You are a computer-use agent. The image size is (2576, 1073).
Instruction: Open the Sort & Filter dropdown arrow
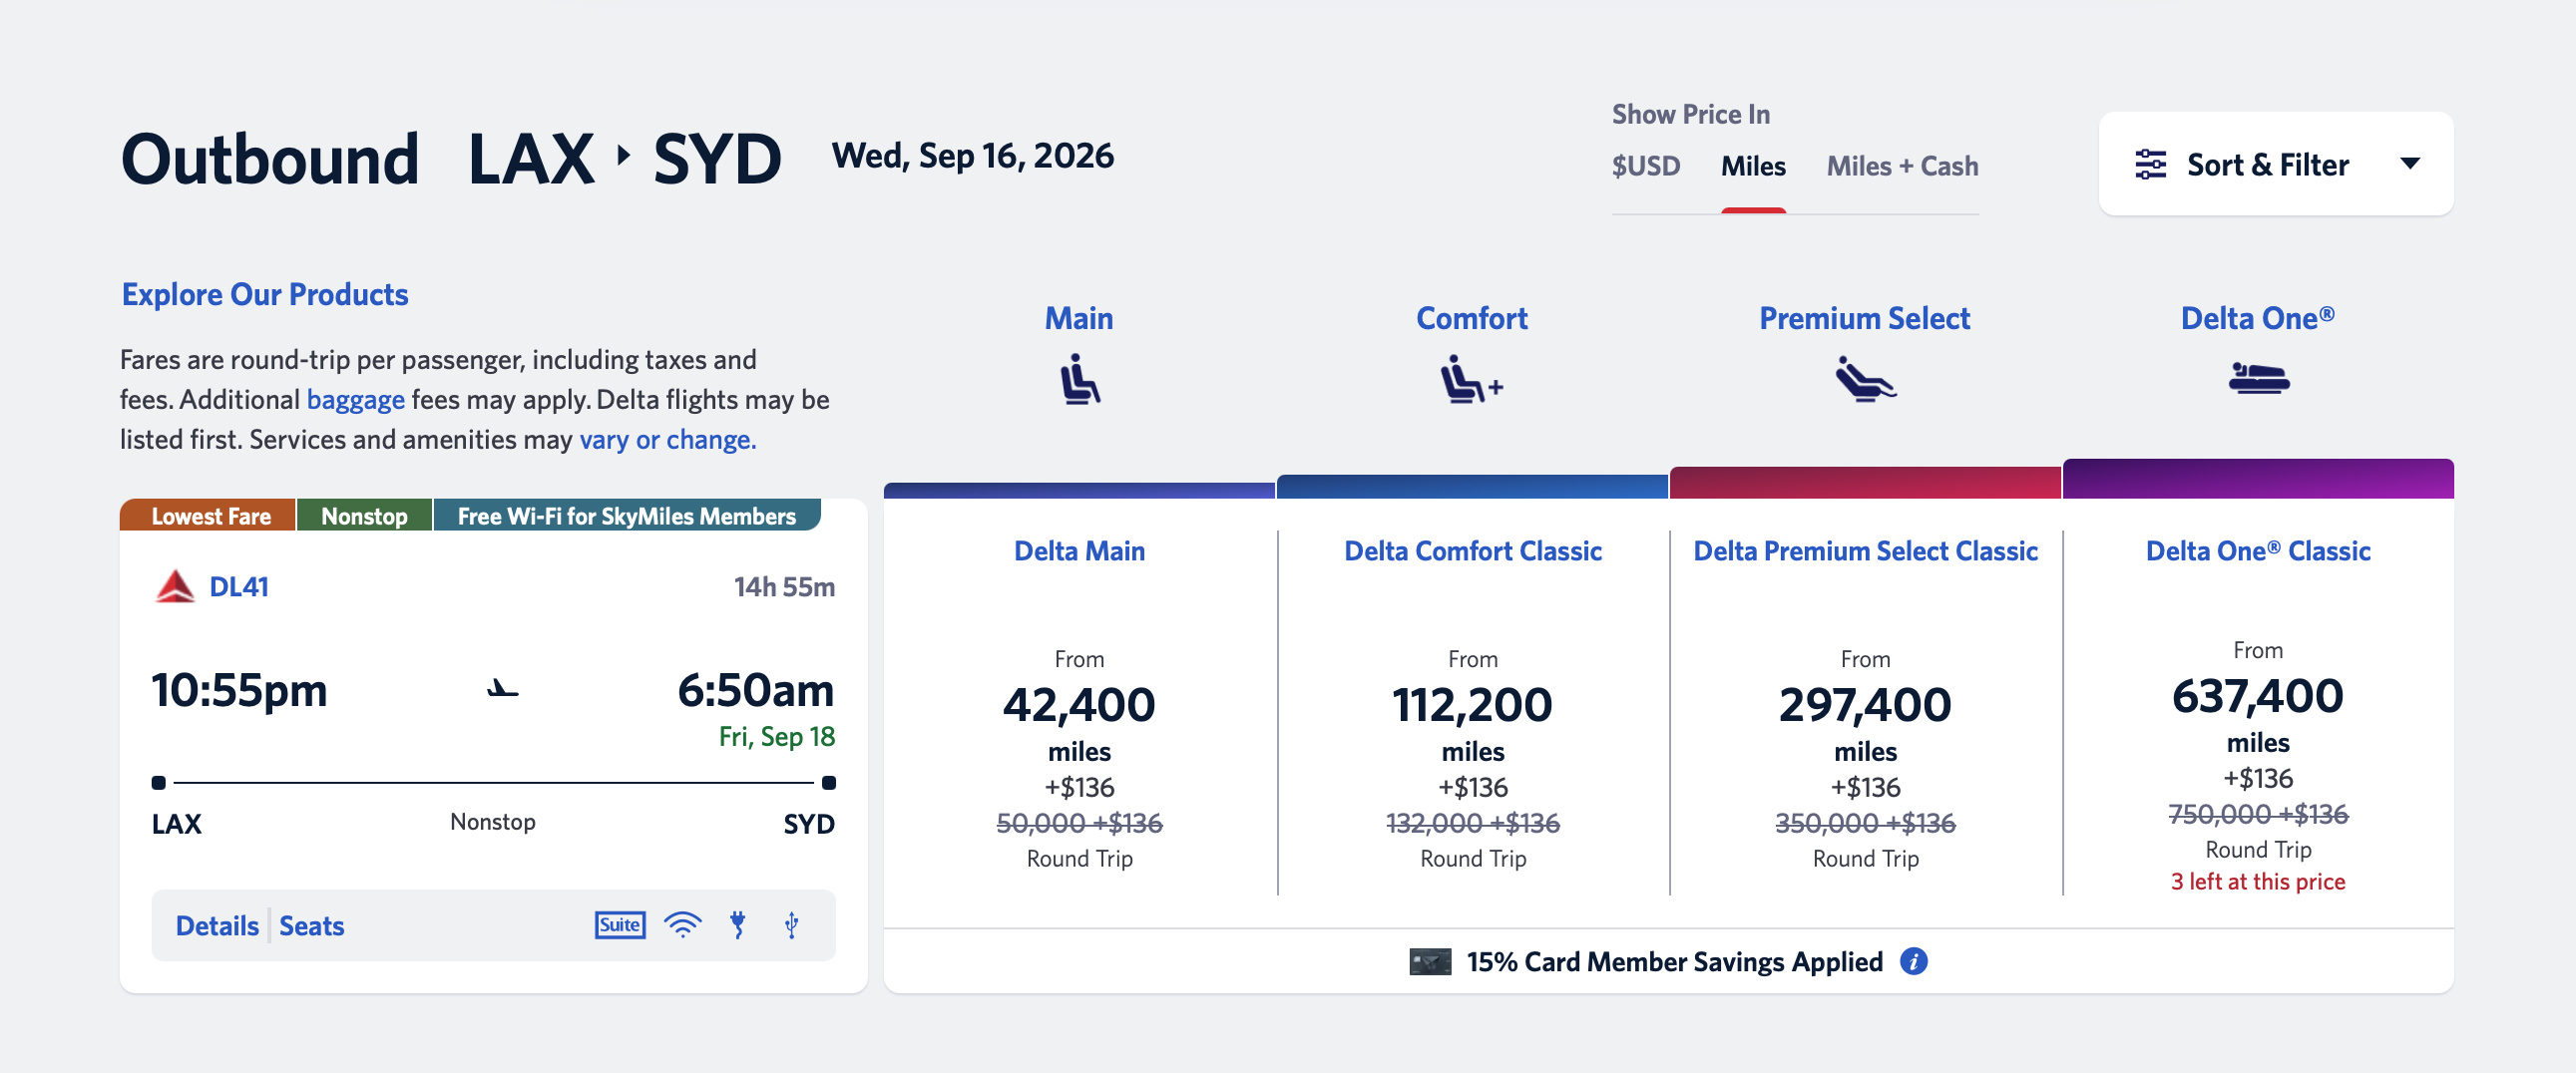coord(2410,163)
